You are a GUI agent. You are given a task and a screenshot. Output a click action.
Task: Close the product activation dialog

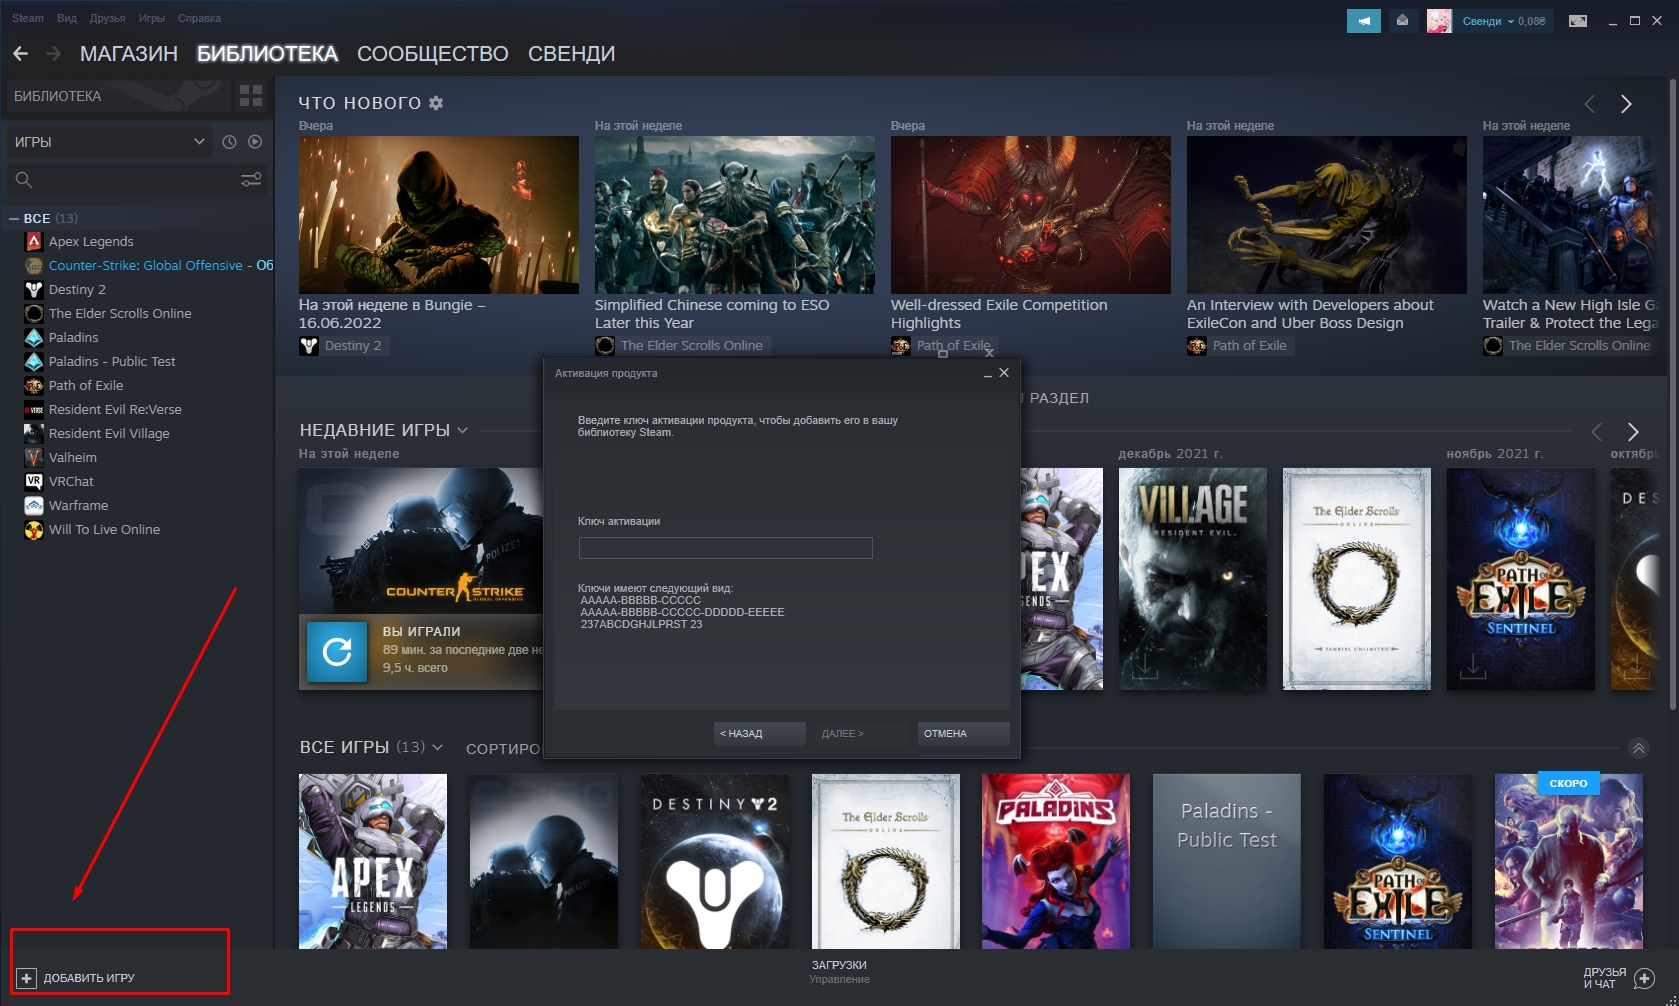point(1004,373)
